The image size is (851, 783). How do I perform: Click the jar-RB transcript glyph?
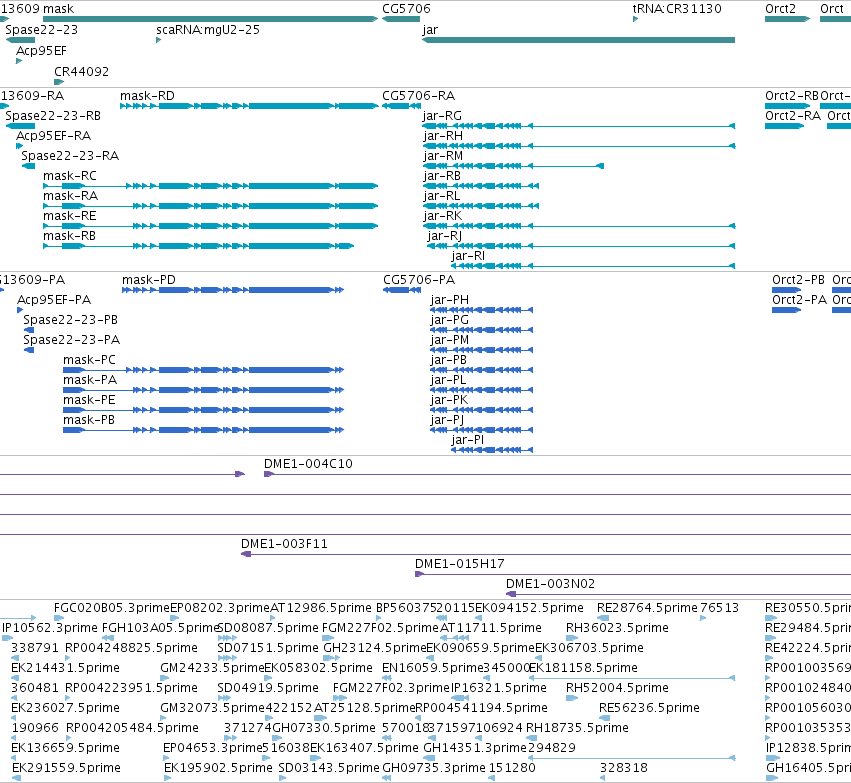pyautogui.click(x=480, y=186)
